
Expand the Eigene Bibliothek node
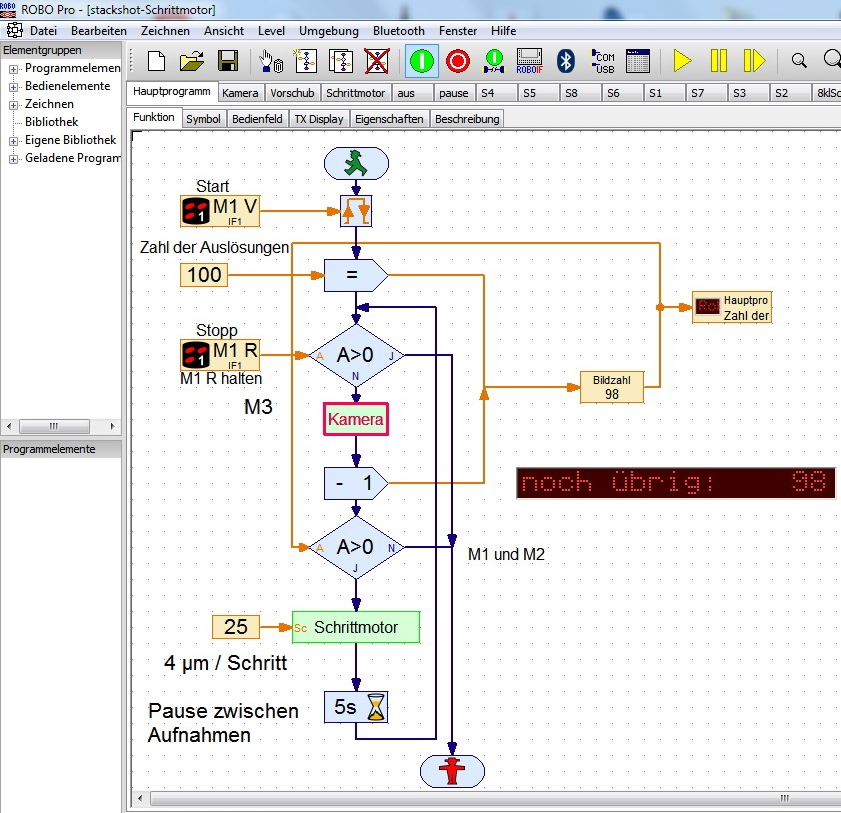coord(14,140)
